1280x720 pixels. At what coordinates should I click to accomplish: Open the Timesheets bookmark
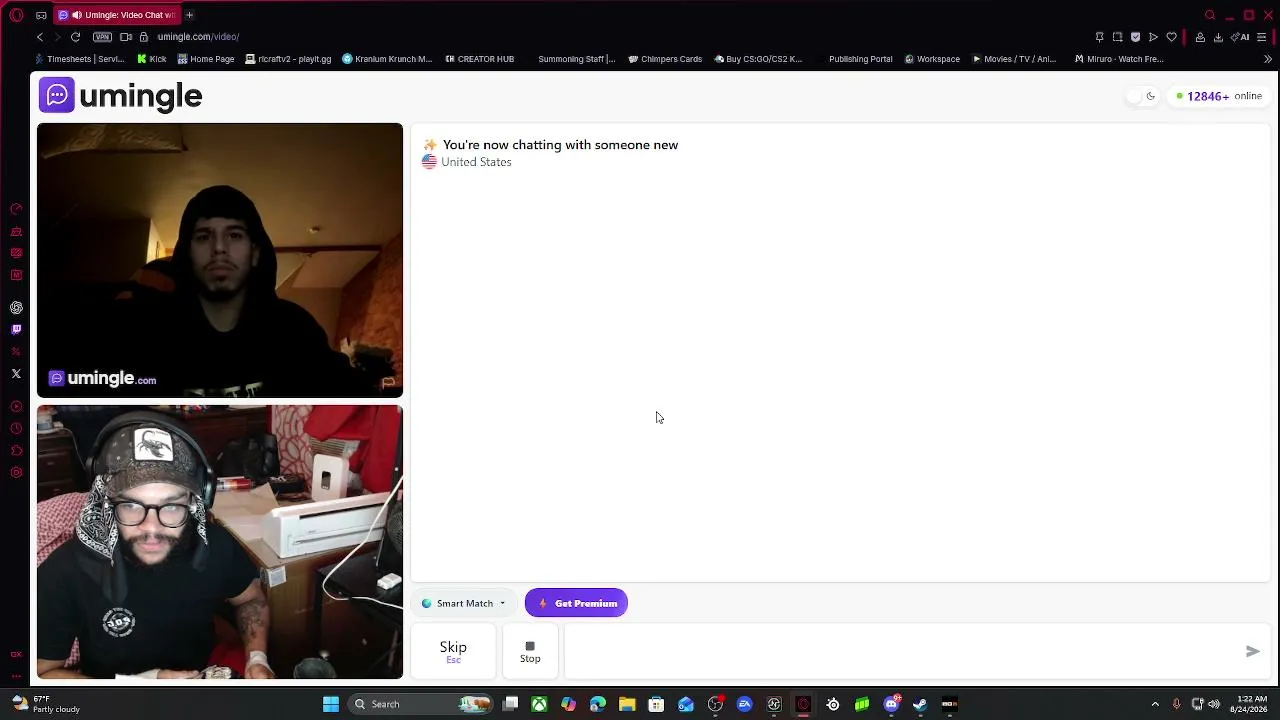pyautogui.click(x=80, y=59)
